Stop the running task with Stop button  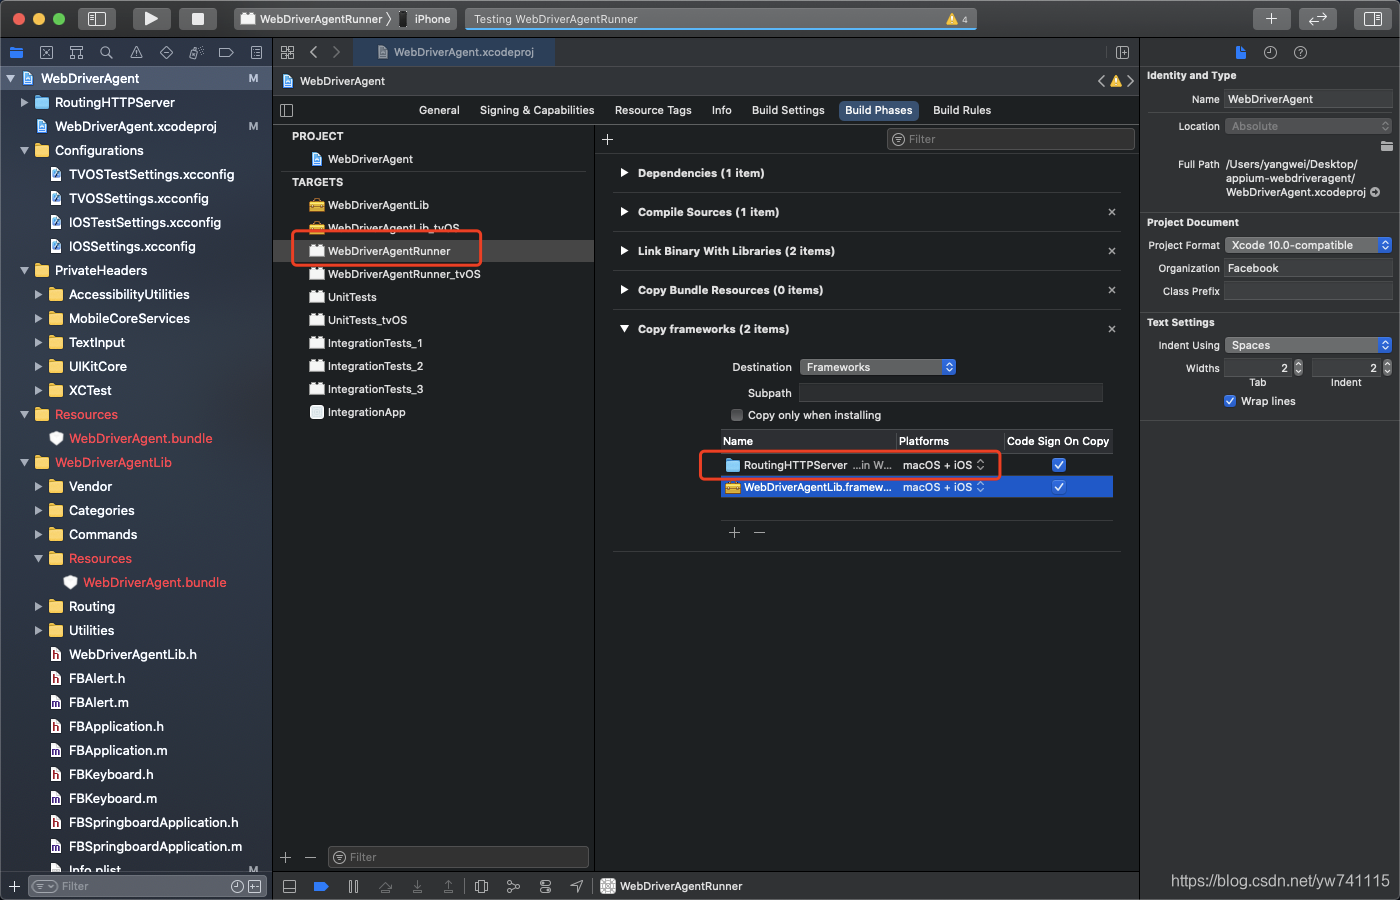198,18
